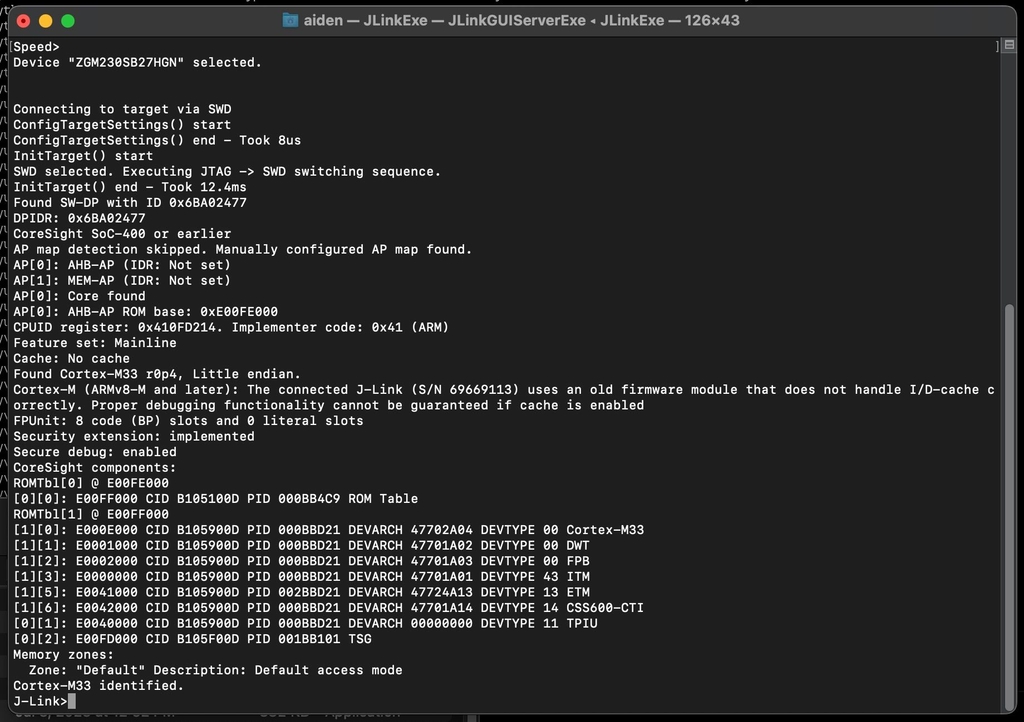This screenshot has width=1024, height=722.
Task: Click 'AP[0]: AHB-AP (IDR: Not set)' line
Action: click(122, 265)
